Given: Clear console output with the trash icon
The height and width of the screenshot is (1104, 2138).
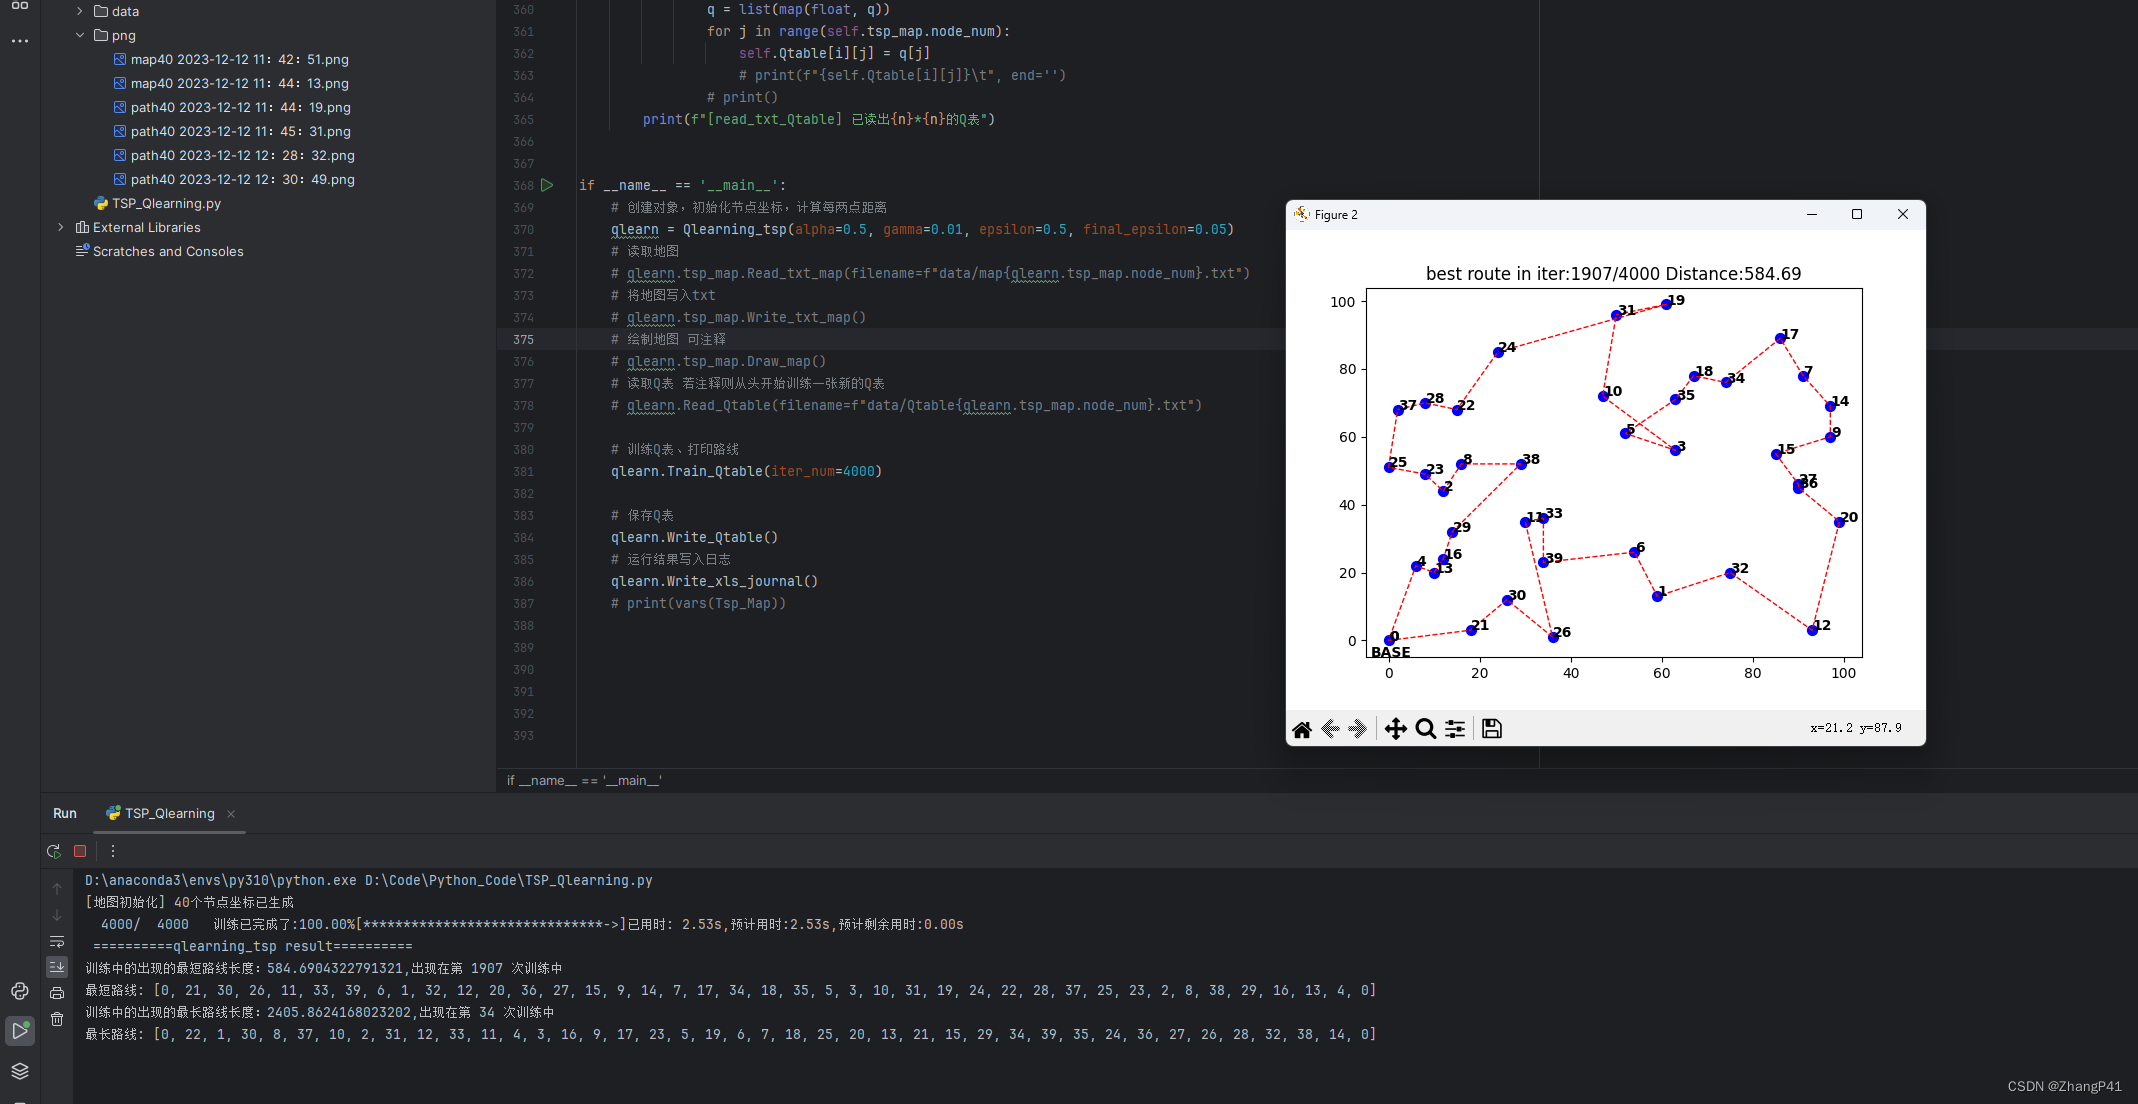Looking at the screenshot, I should pos(57,1019).
